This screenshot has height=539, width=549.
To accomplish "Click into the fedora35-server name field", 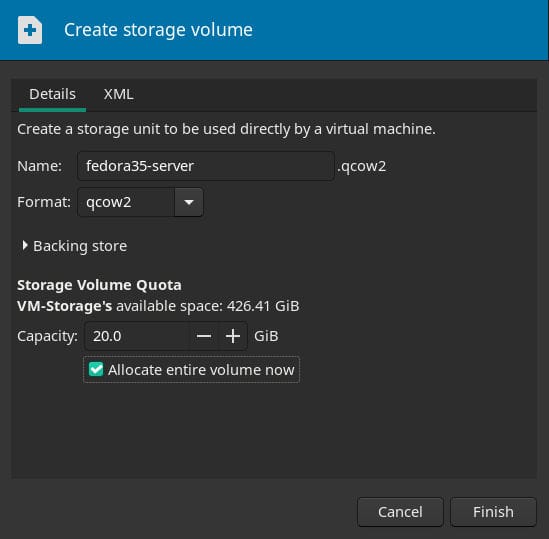I will point(206,166).
